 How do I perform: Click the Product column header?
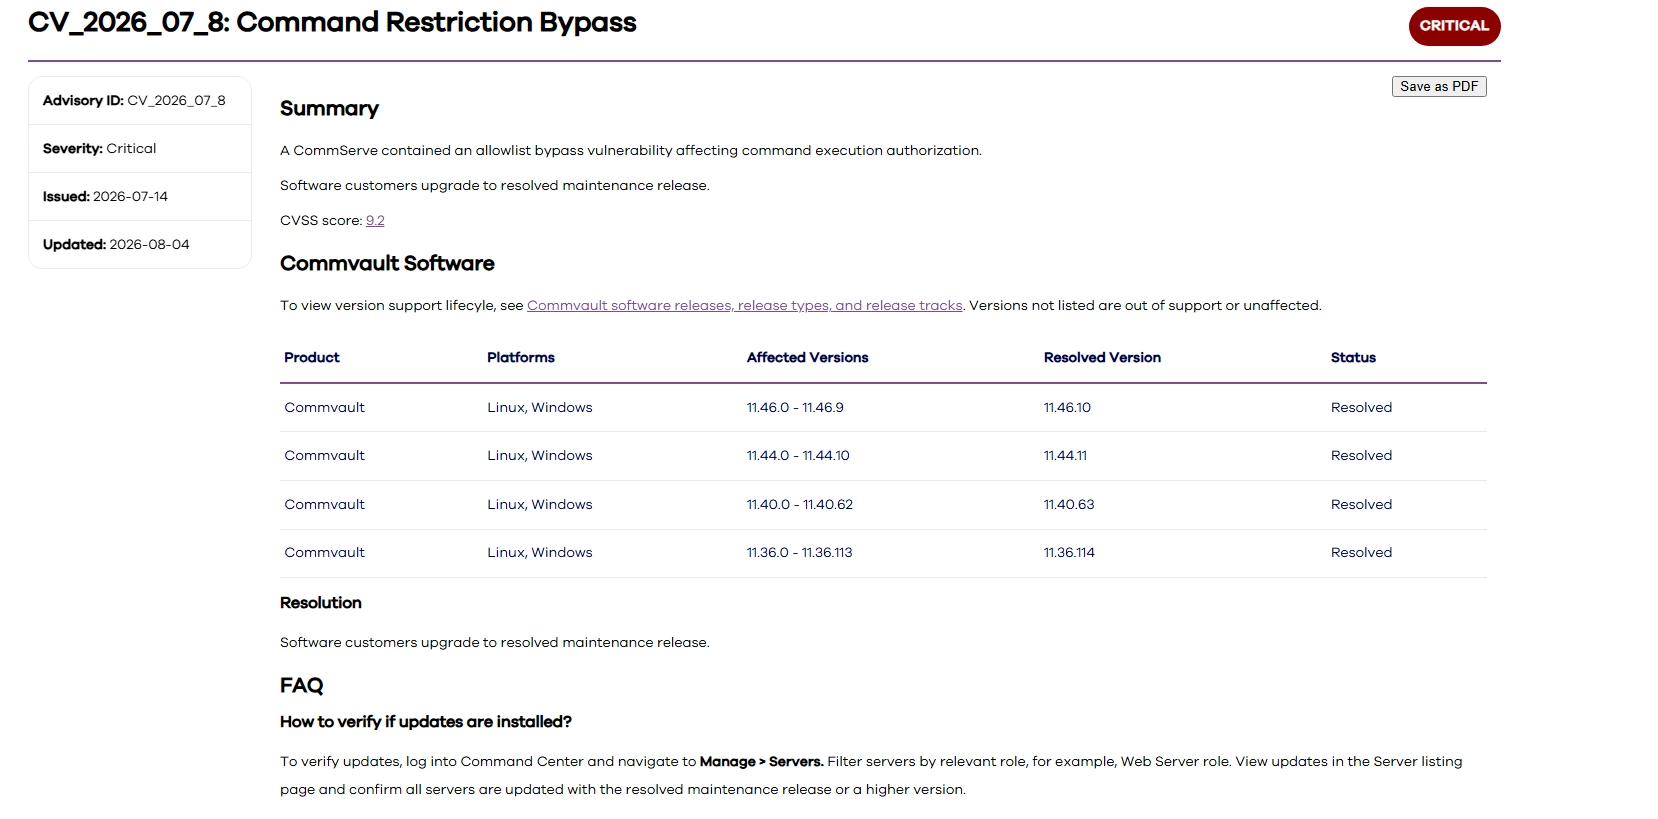pyautogui.click(x=312, y=358)
